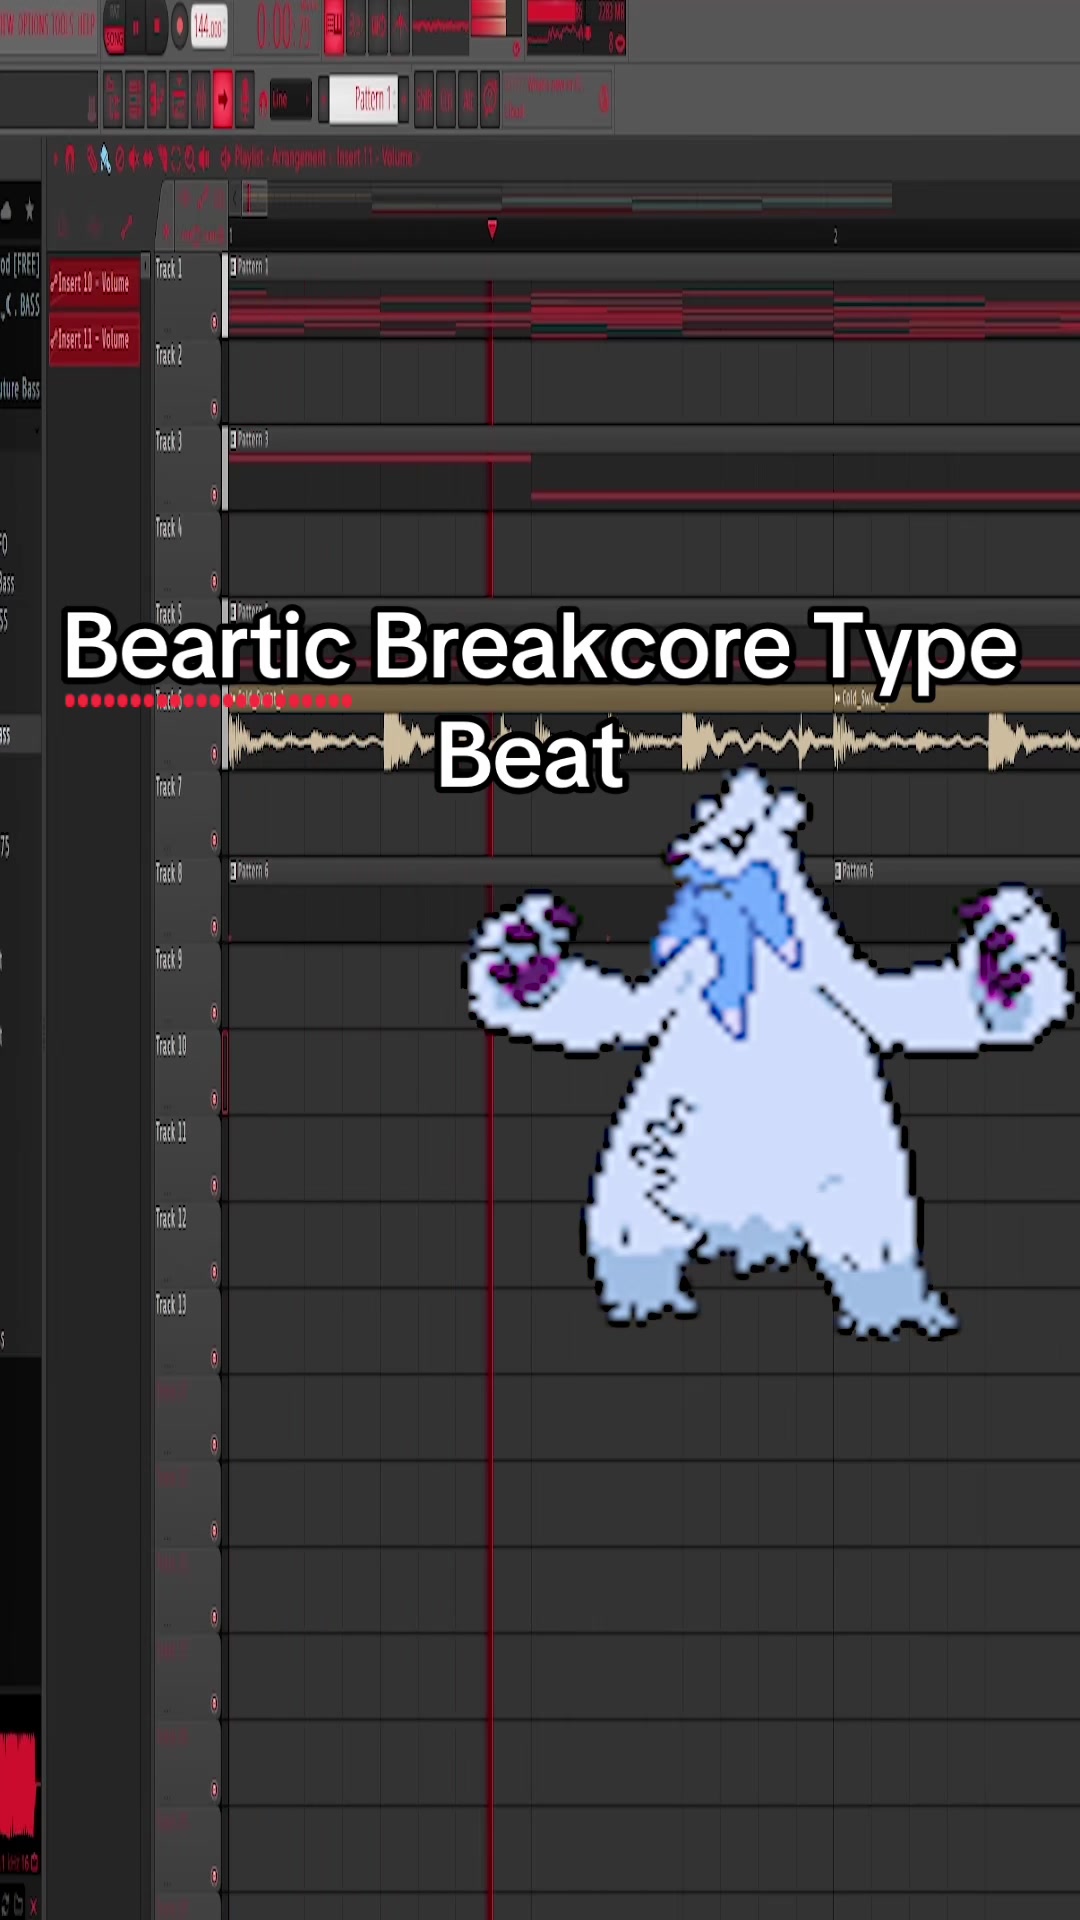Click the red playhead marker on the timeline
1080x1920 pixels.
coord(492,230)
